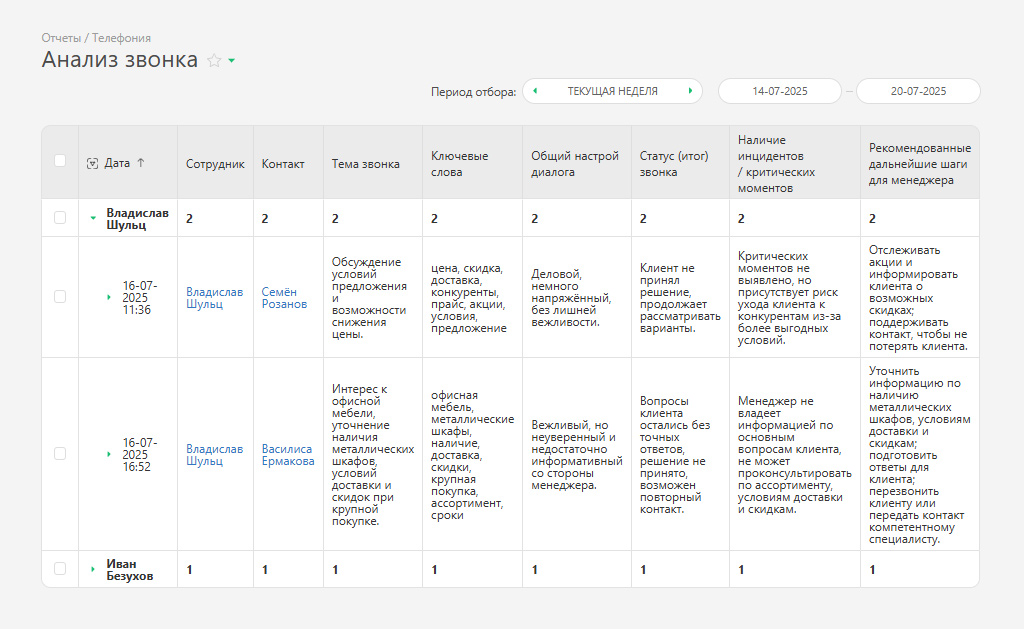
Task: Click the mood cell Вежливый, но неуверенный
Action: click(x=577, y=455)
